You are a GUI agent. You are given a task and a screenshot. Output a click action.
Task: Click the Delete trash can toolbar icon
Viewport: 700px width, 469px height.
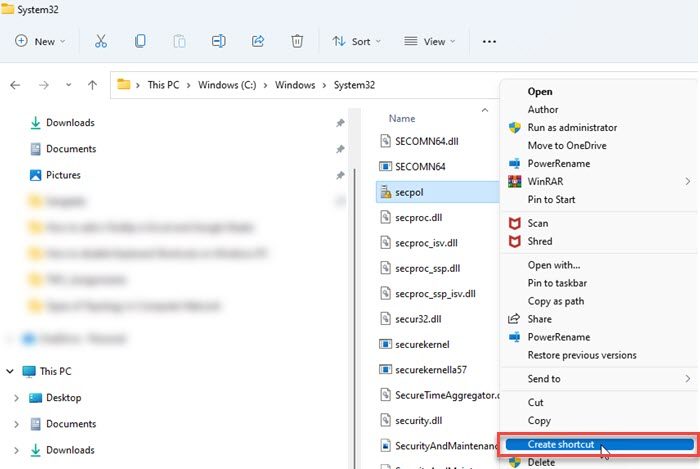click(297, 42)
